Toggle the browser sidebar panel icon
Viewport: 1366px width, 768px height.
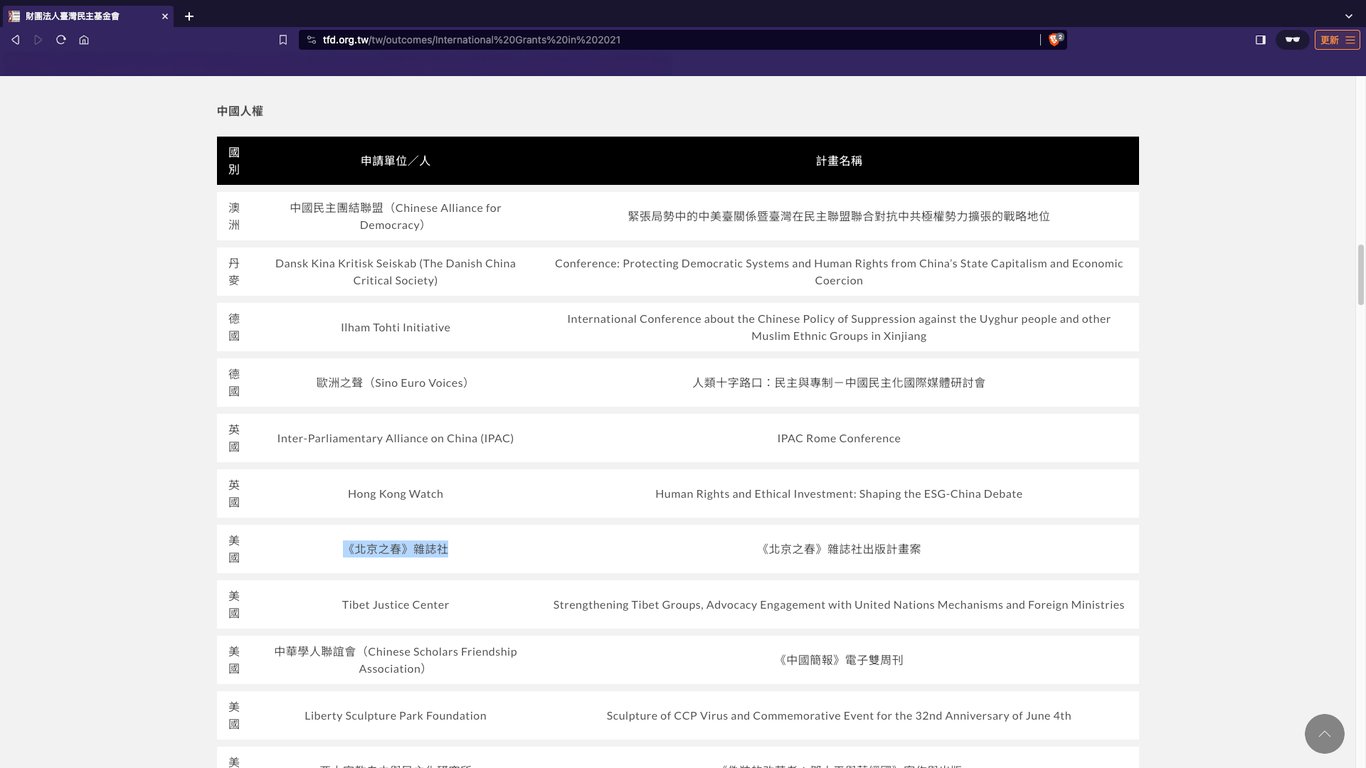point(1260,40)
